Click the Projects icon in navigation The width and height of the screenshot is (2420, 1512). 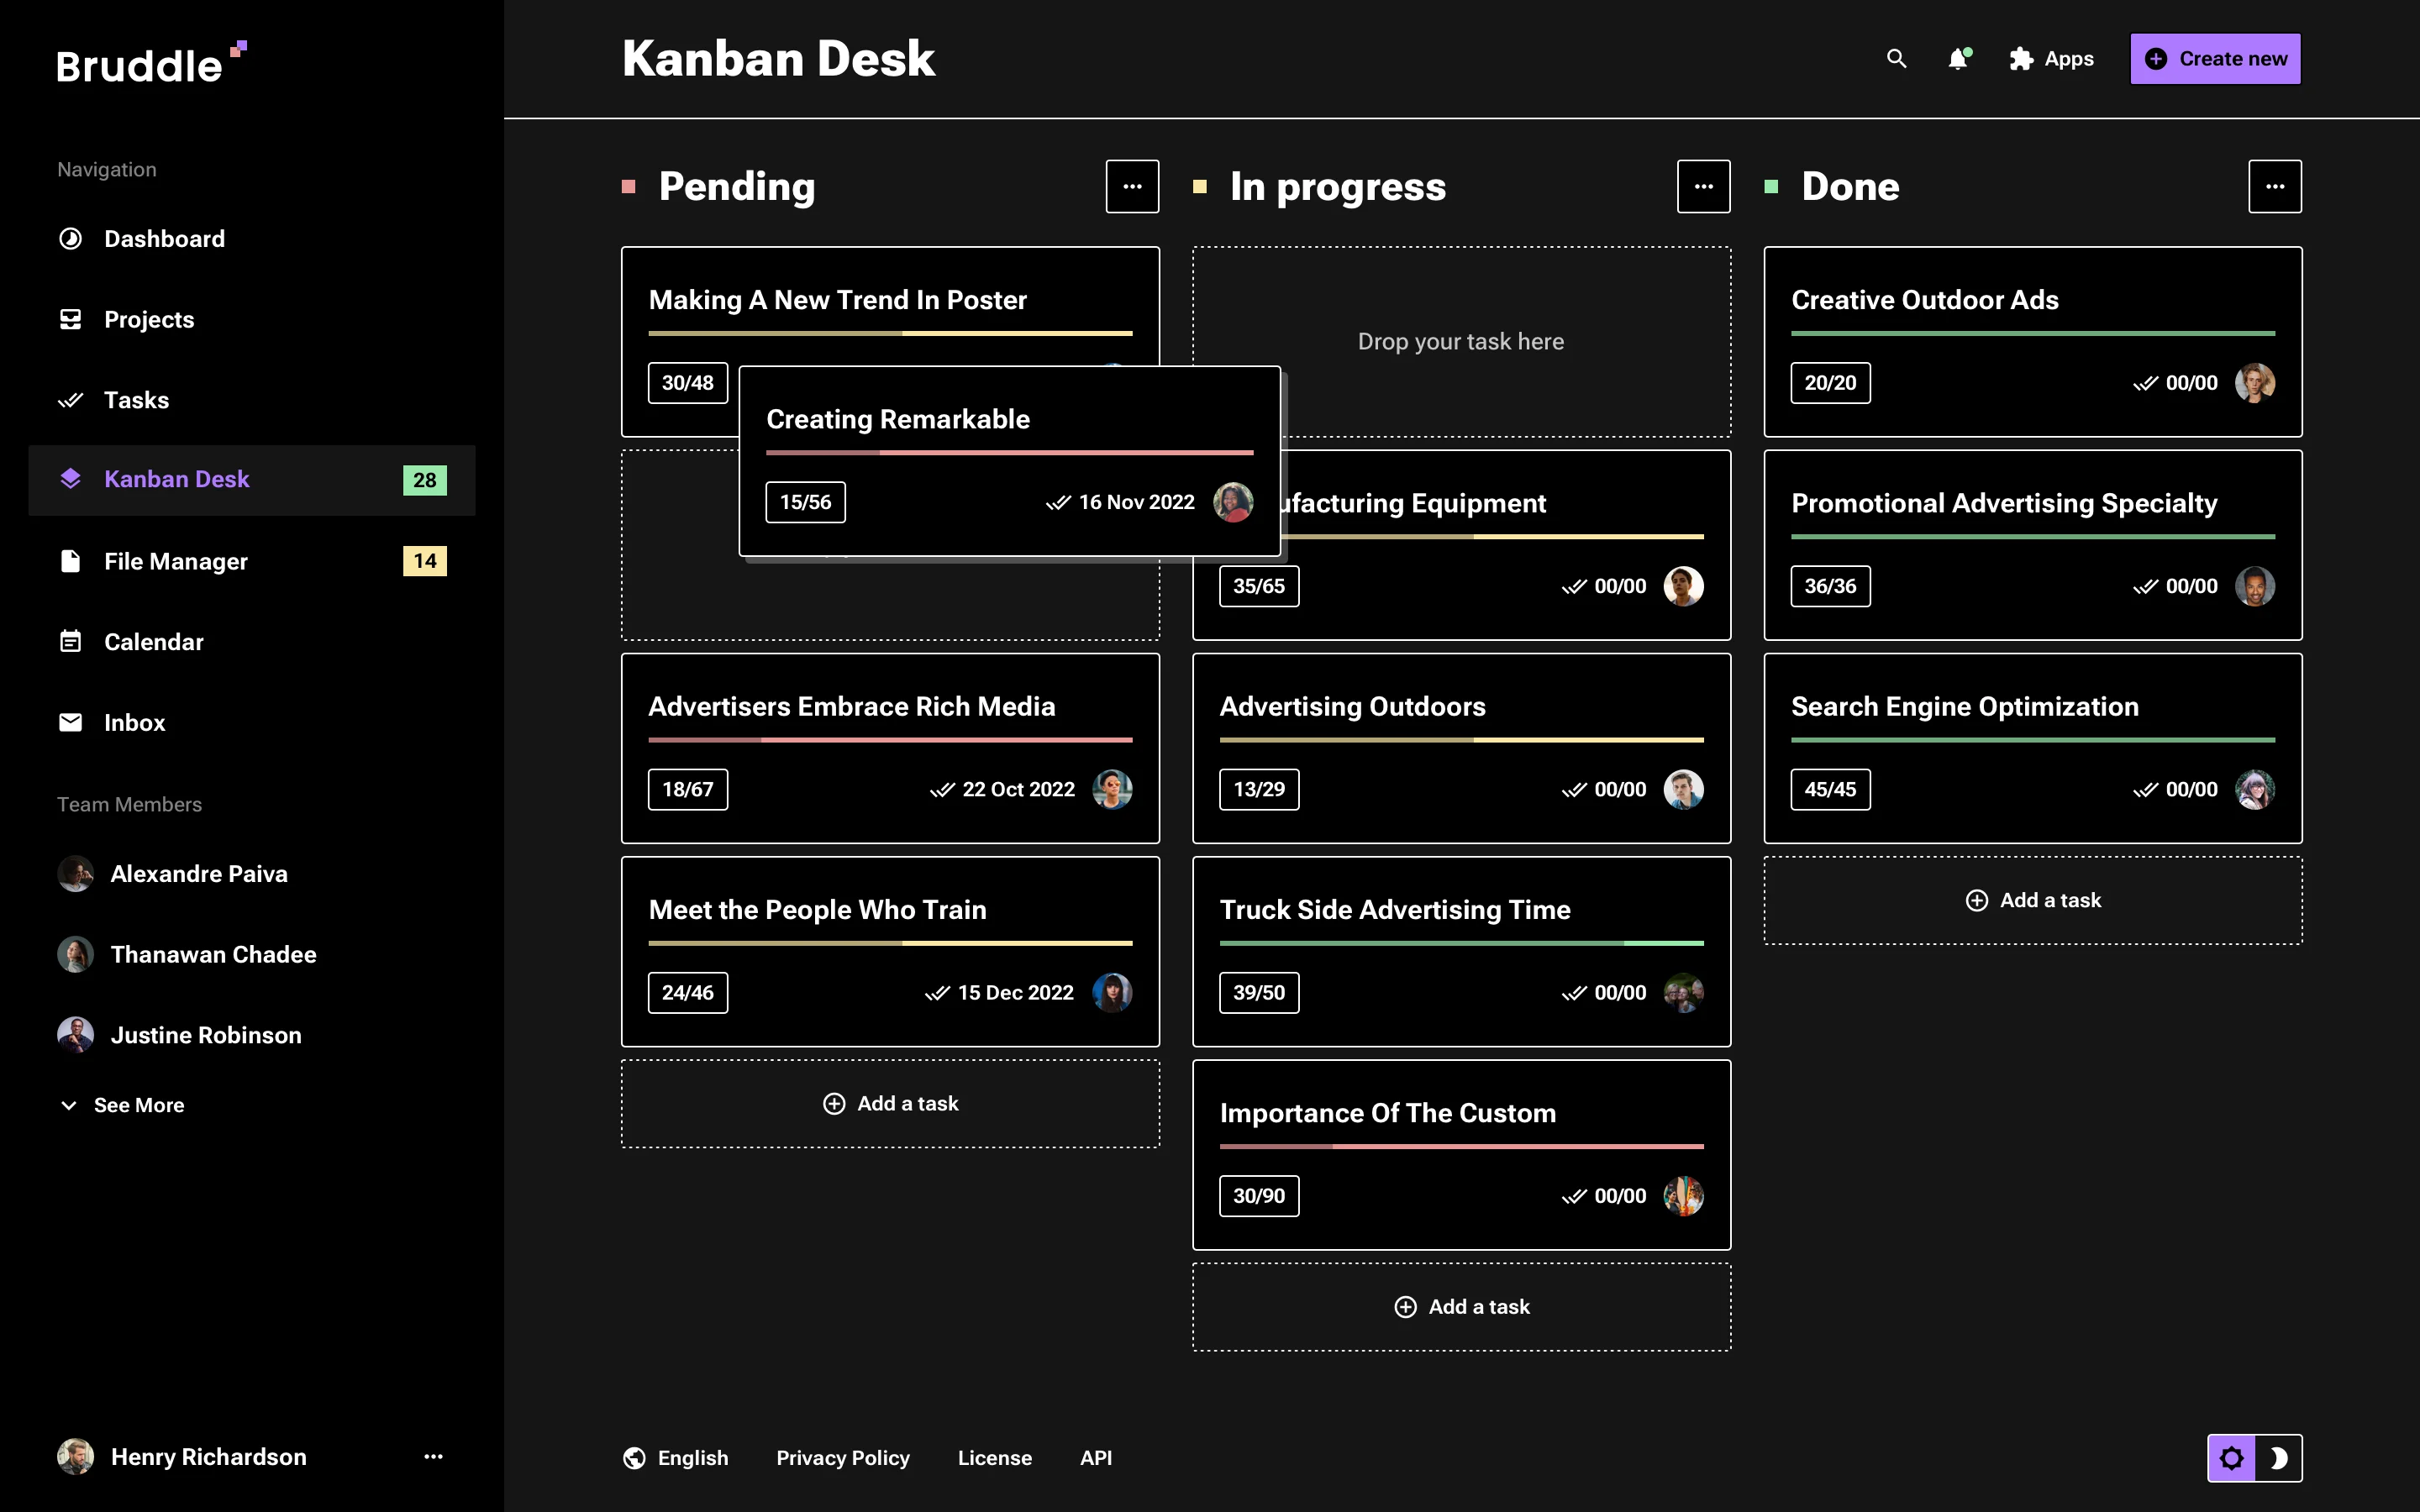(70, 319)
